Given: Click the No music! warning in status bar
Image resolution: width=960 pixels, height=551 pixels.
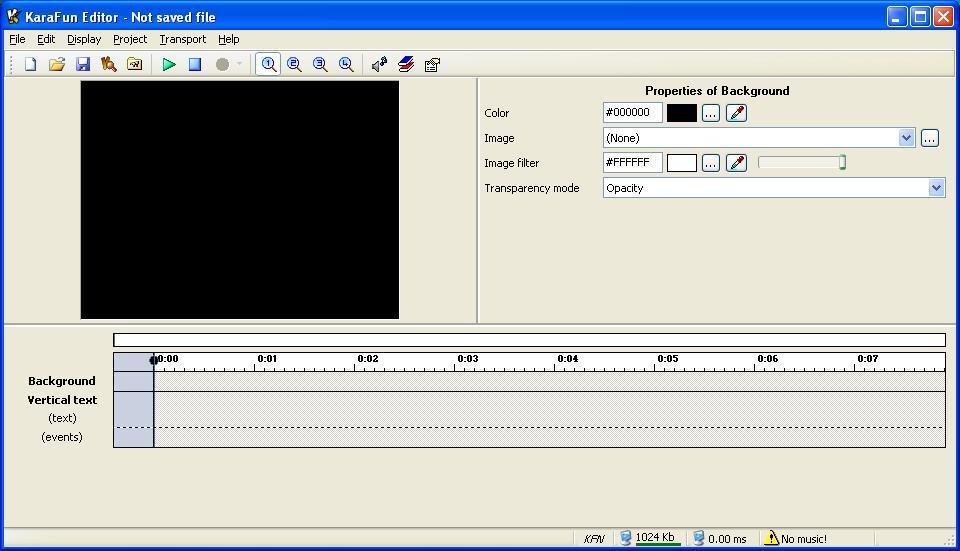Looking at the screenshot, I should point(796,539).
